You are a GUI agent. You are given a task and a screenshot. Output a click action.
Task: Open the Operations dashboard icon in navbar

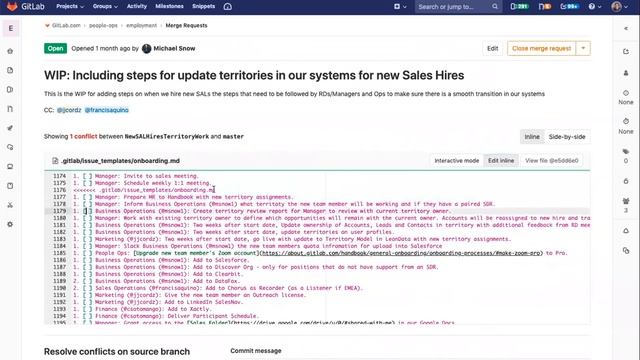[228, 7]
